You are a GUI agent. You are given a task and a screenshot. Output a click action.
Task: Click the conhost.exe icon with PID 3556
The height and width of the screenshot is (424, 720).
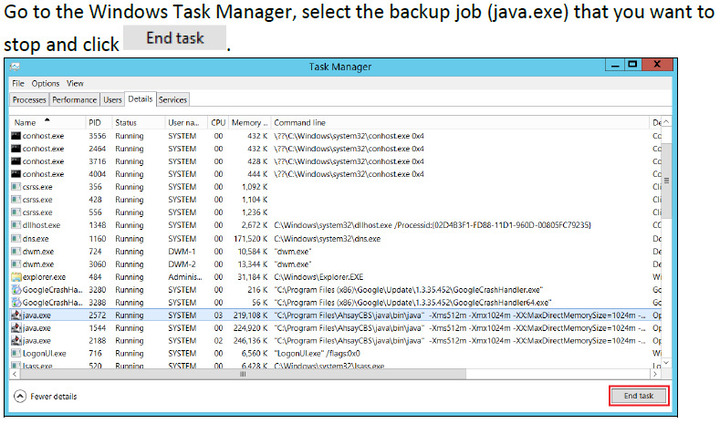pos(16,135)
